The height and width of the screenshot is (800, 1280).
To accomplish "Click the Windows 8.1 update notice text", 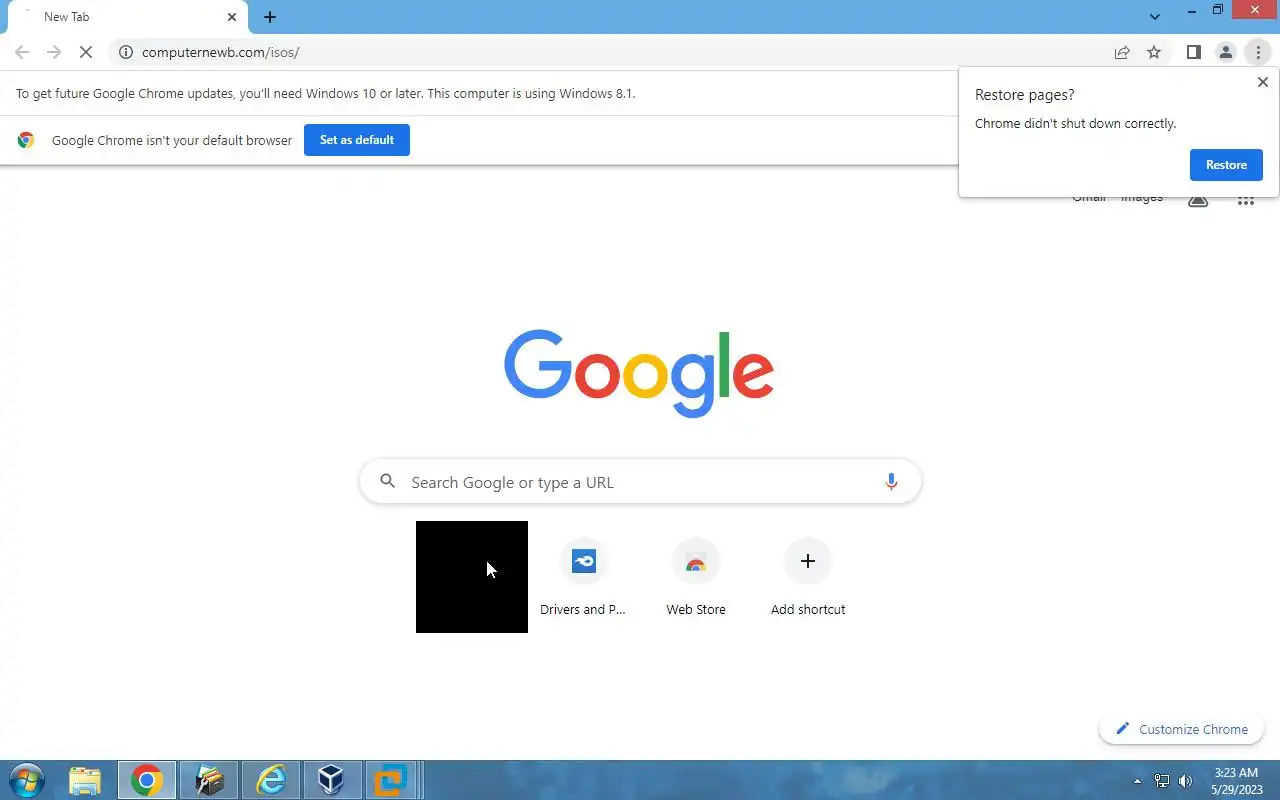I will point(326,93).
